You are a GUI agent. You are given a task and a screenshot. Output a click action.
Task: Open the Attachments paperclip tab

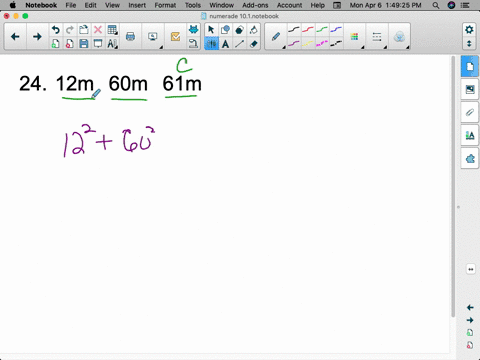[x=470, y=112]
